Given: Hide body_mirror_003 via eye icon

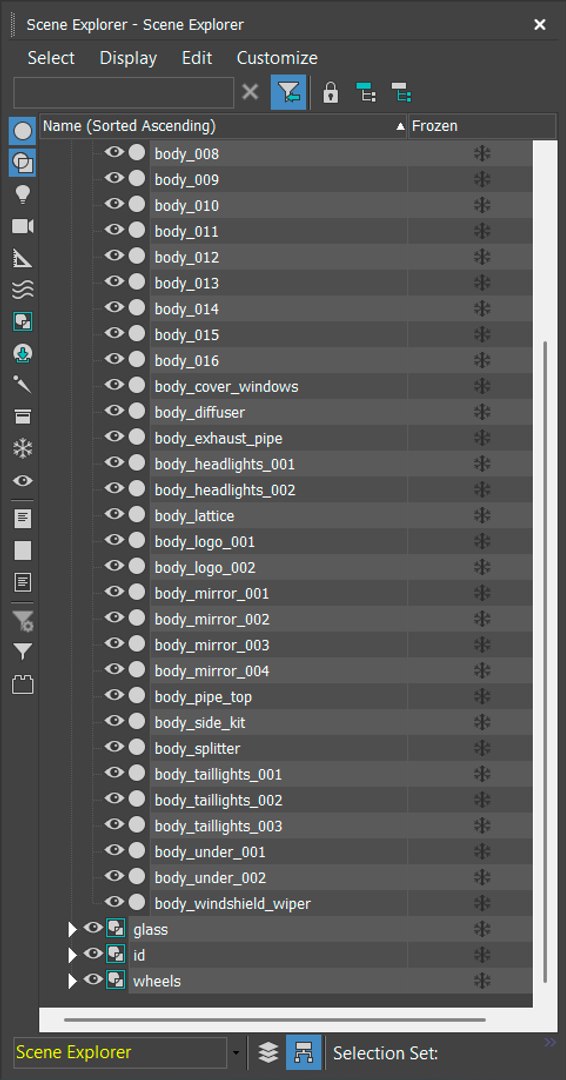Looking at the screenshot, I should [114, 643].
